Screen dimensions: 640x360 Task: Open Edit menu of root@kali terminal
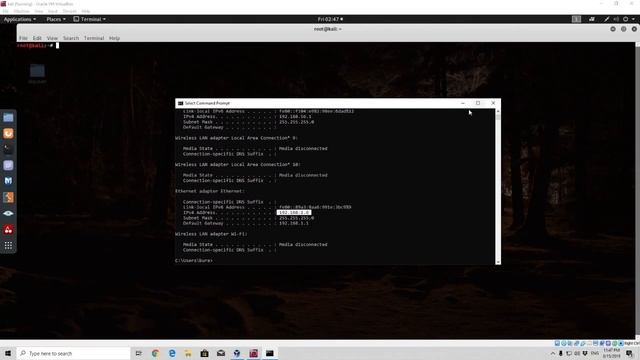coord(37,38)
